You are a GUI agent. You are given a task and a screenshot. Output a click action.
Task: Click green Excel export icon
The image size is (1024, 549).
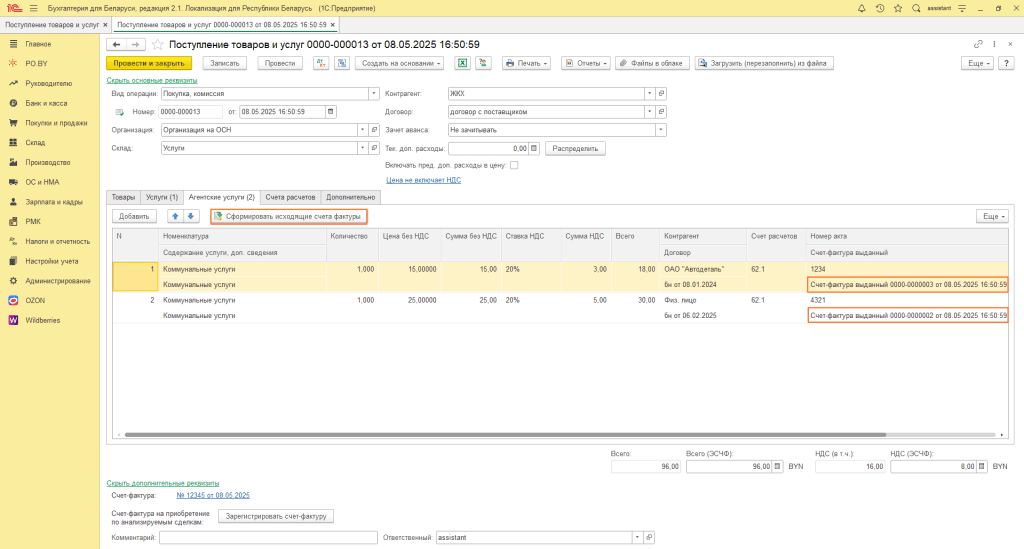[x=462, y=63]
